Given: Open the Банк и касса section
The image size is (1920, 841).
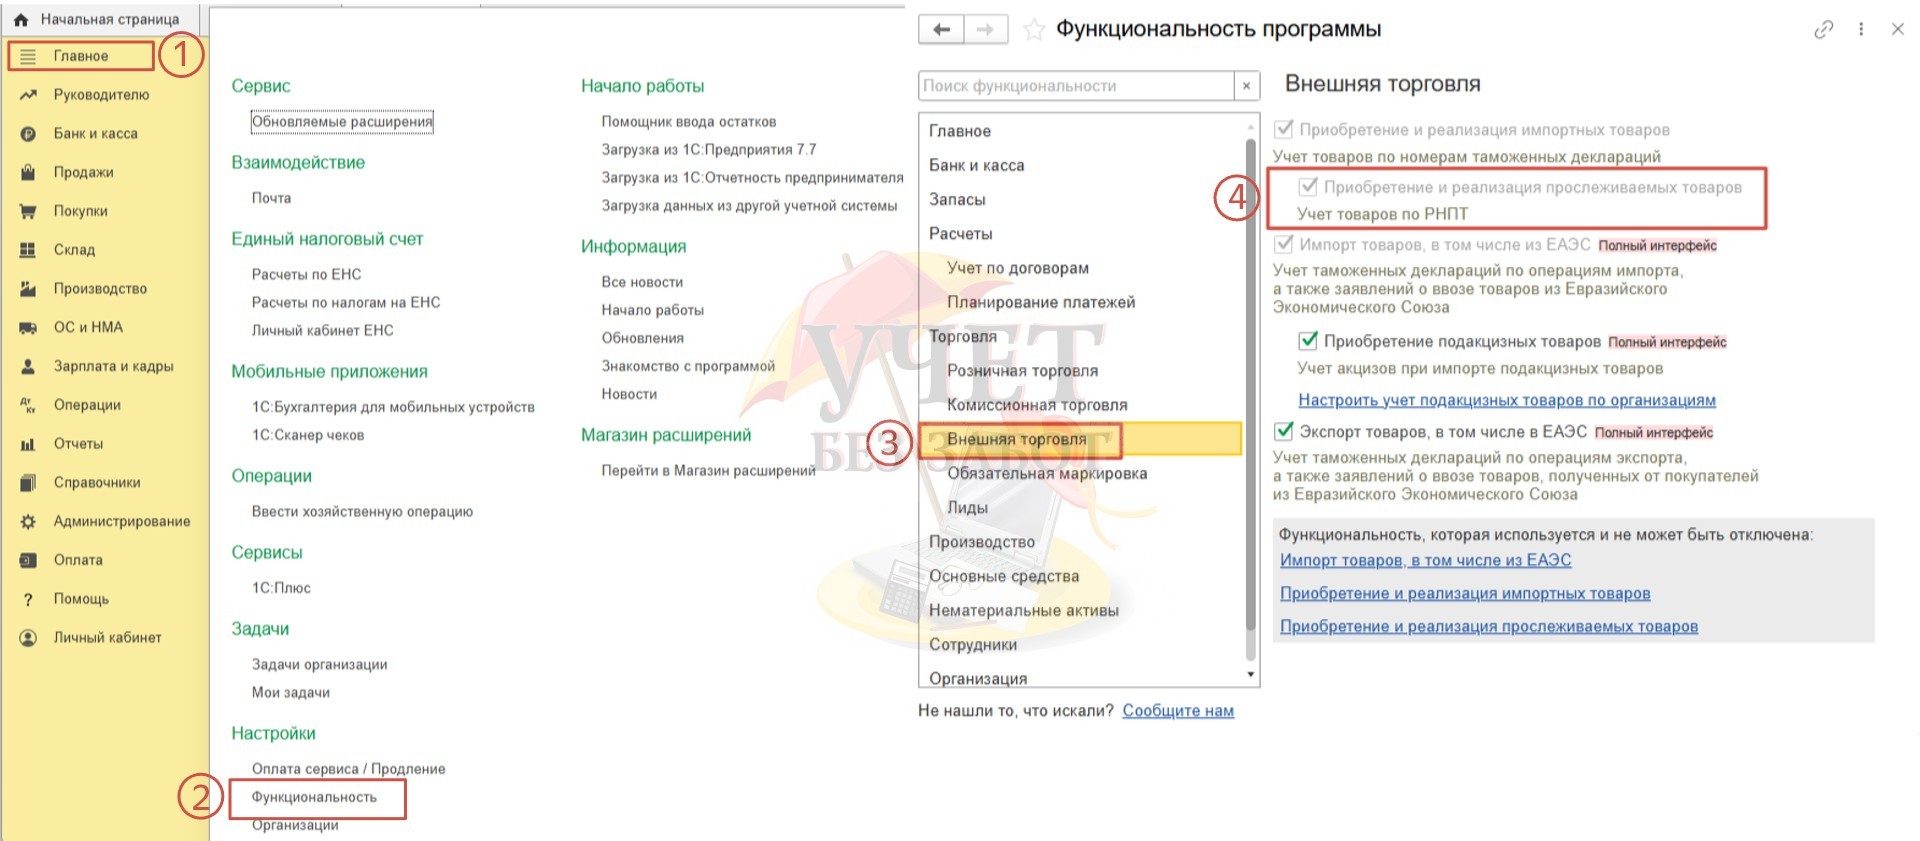Looking at the screenshot, I should point(96,134).
